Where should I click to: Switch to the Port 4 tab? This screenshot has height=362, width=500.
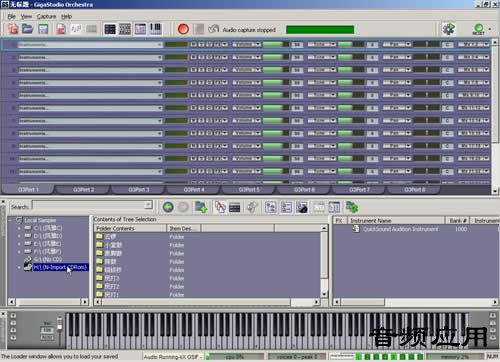194,190
